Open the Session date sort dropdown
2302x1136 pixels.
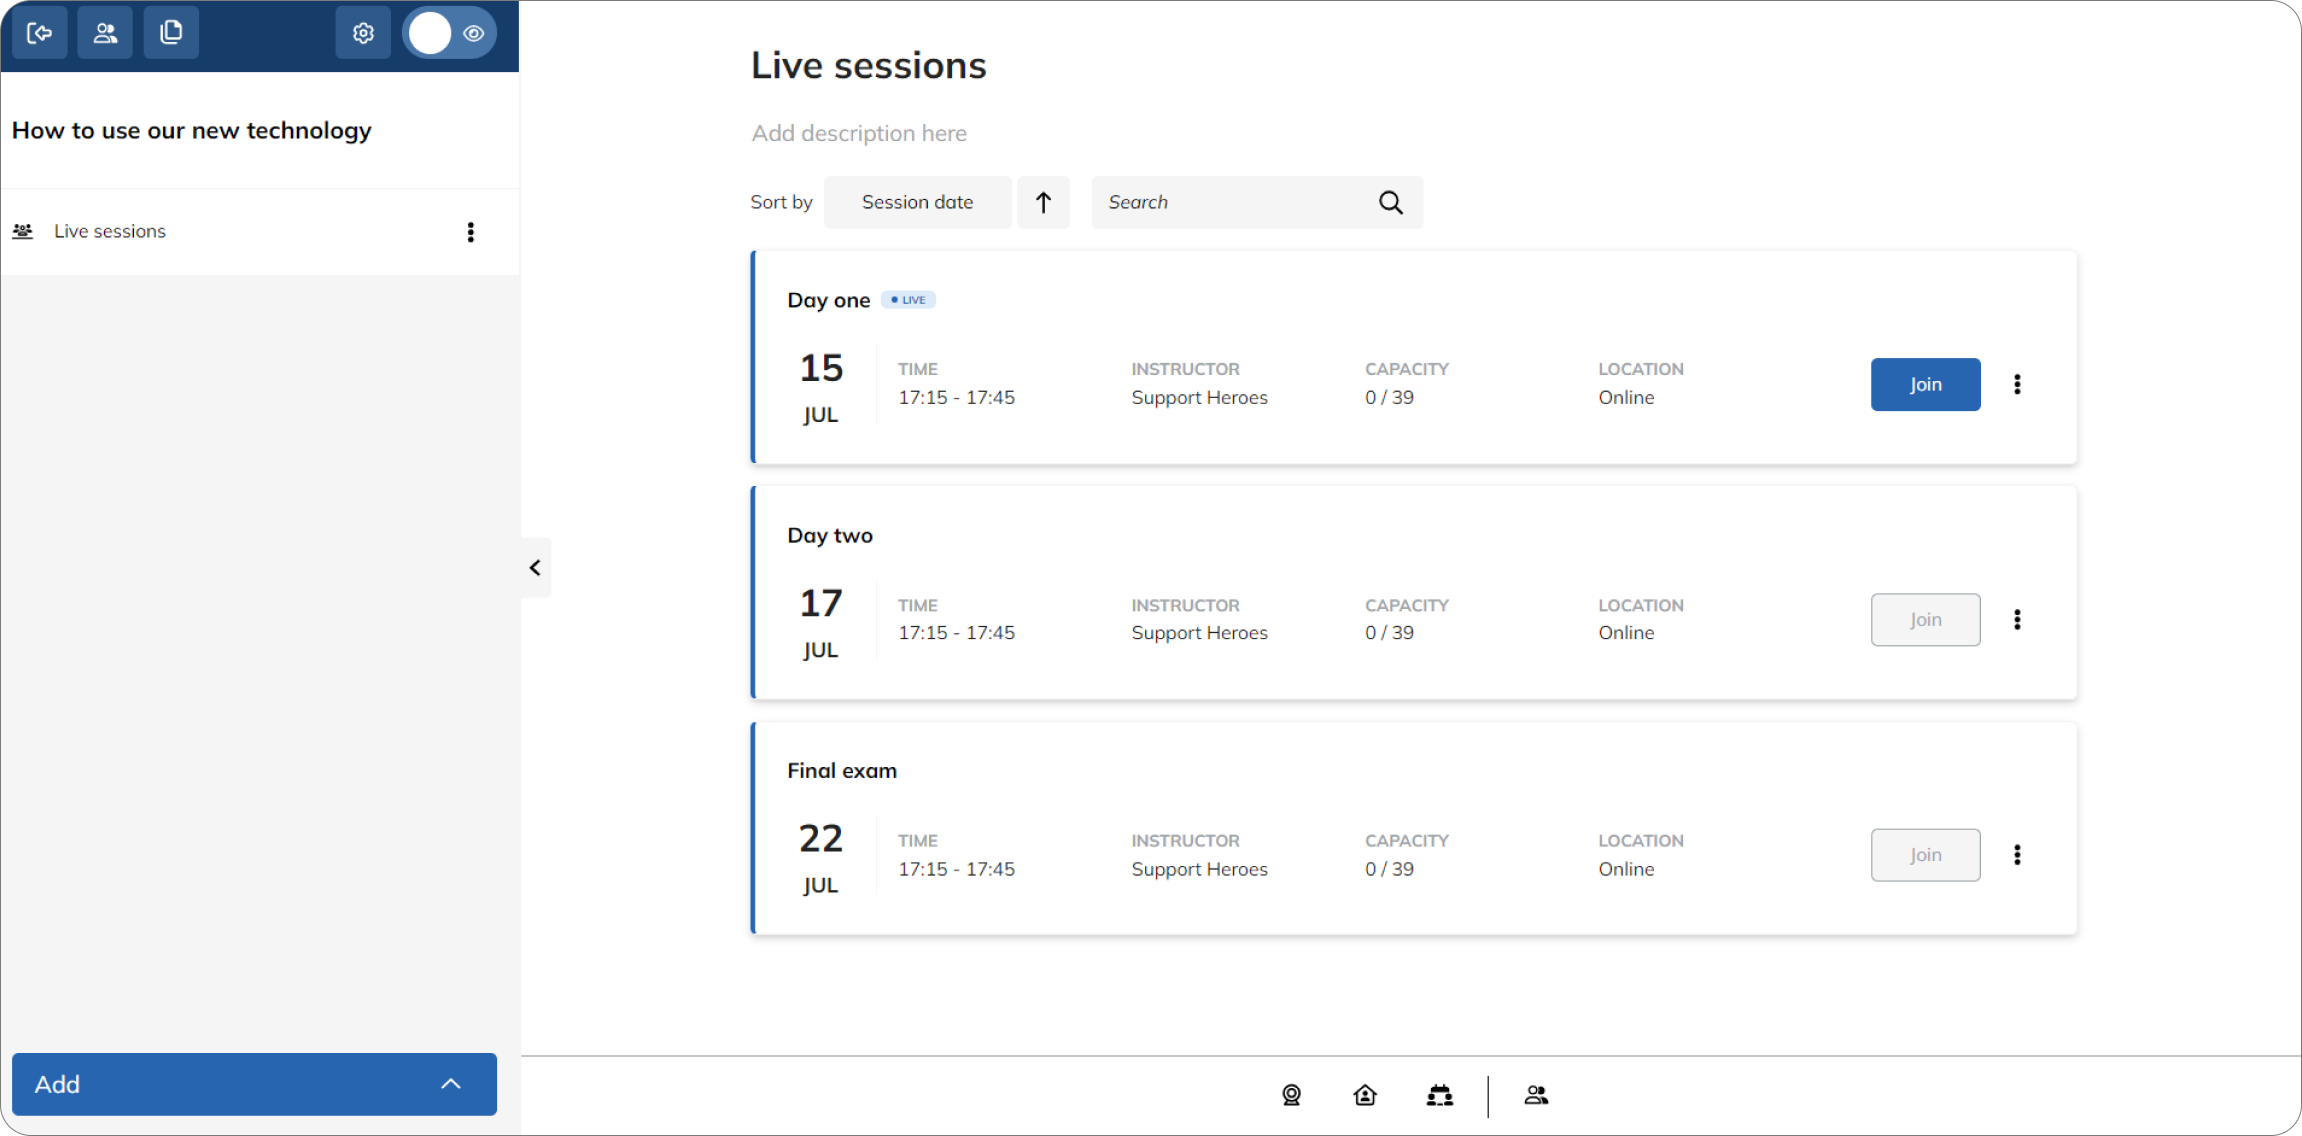coord(917,202)
